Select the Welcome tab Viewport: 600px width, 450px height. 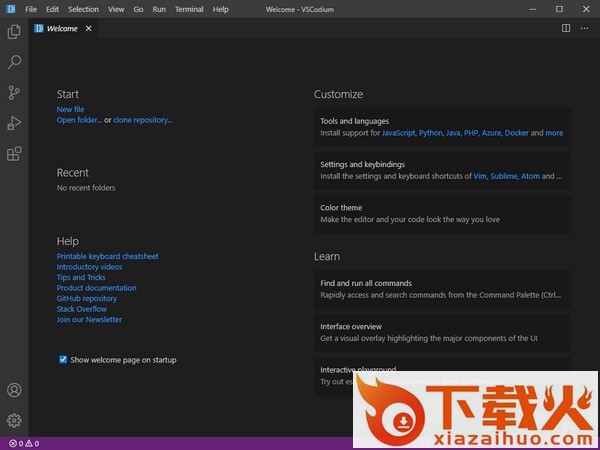pyautogui.click(x=62, y=29)
